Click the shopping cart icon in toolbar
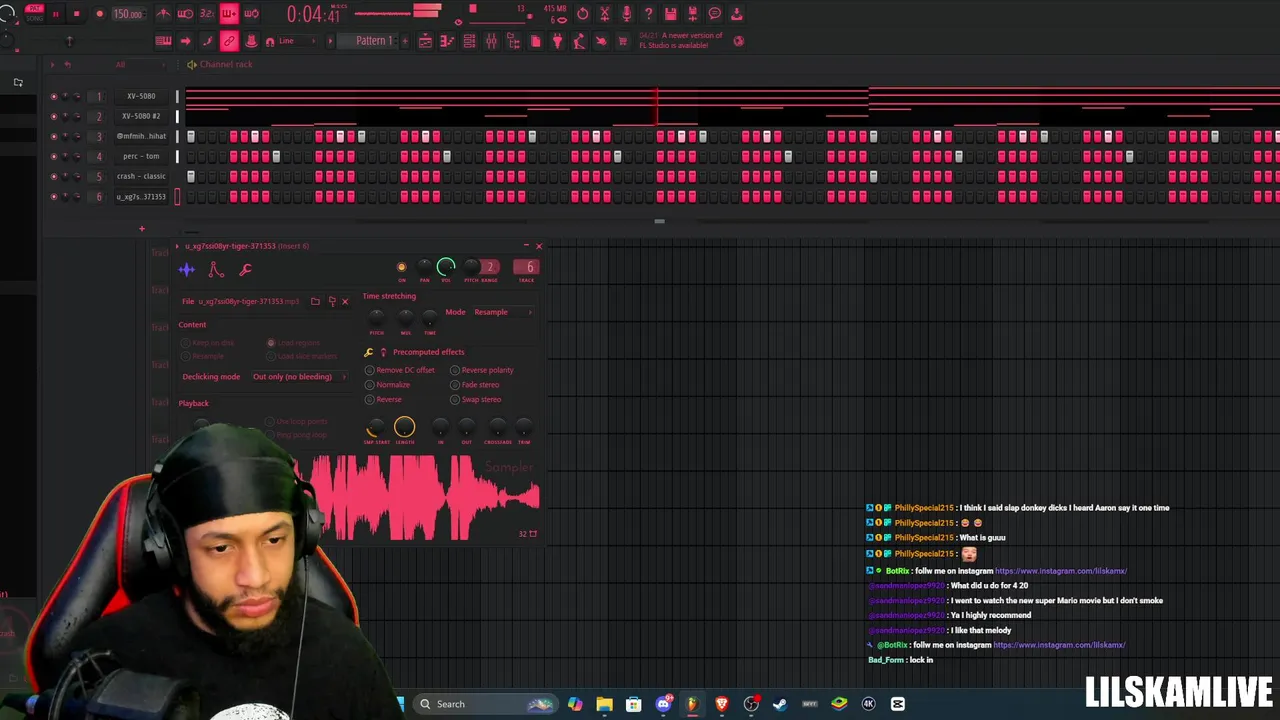The image size is (1280, 720). coord(624,41)
